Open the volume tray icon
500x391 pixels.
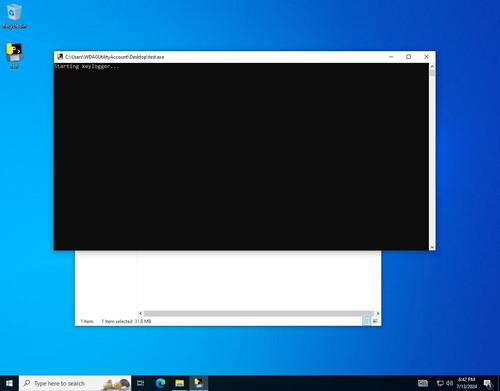(449, 383)
